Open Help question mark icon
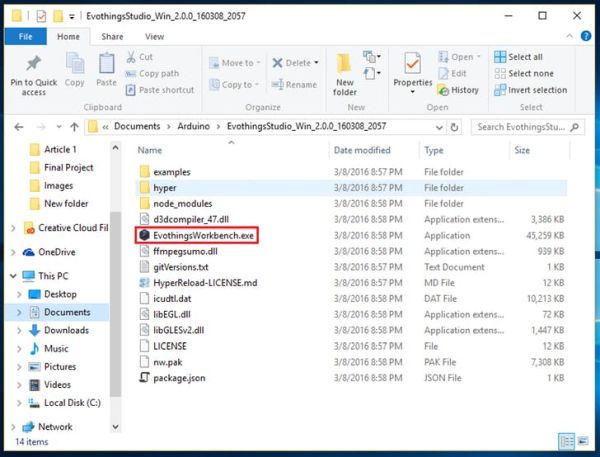Screen dimensions: 600x457 click(586, 36)
